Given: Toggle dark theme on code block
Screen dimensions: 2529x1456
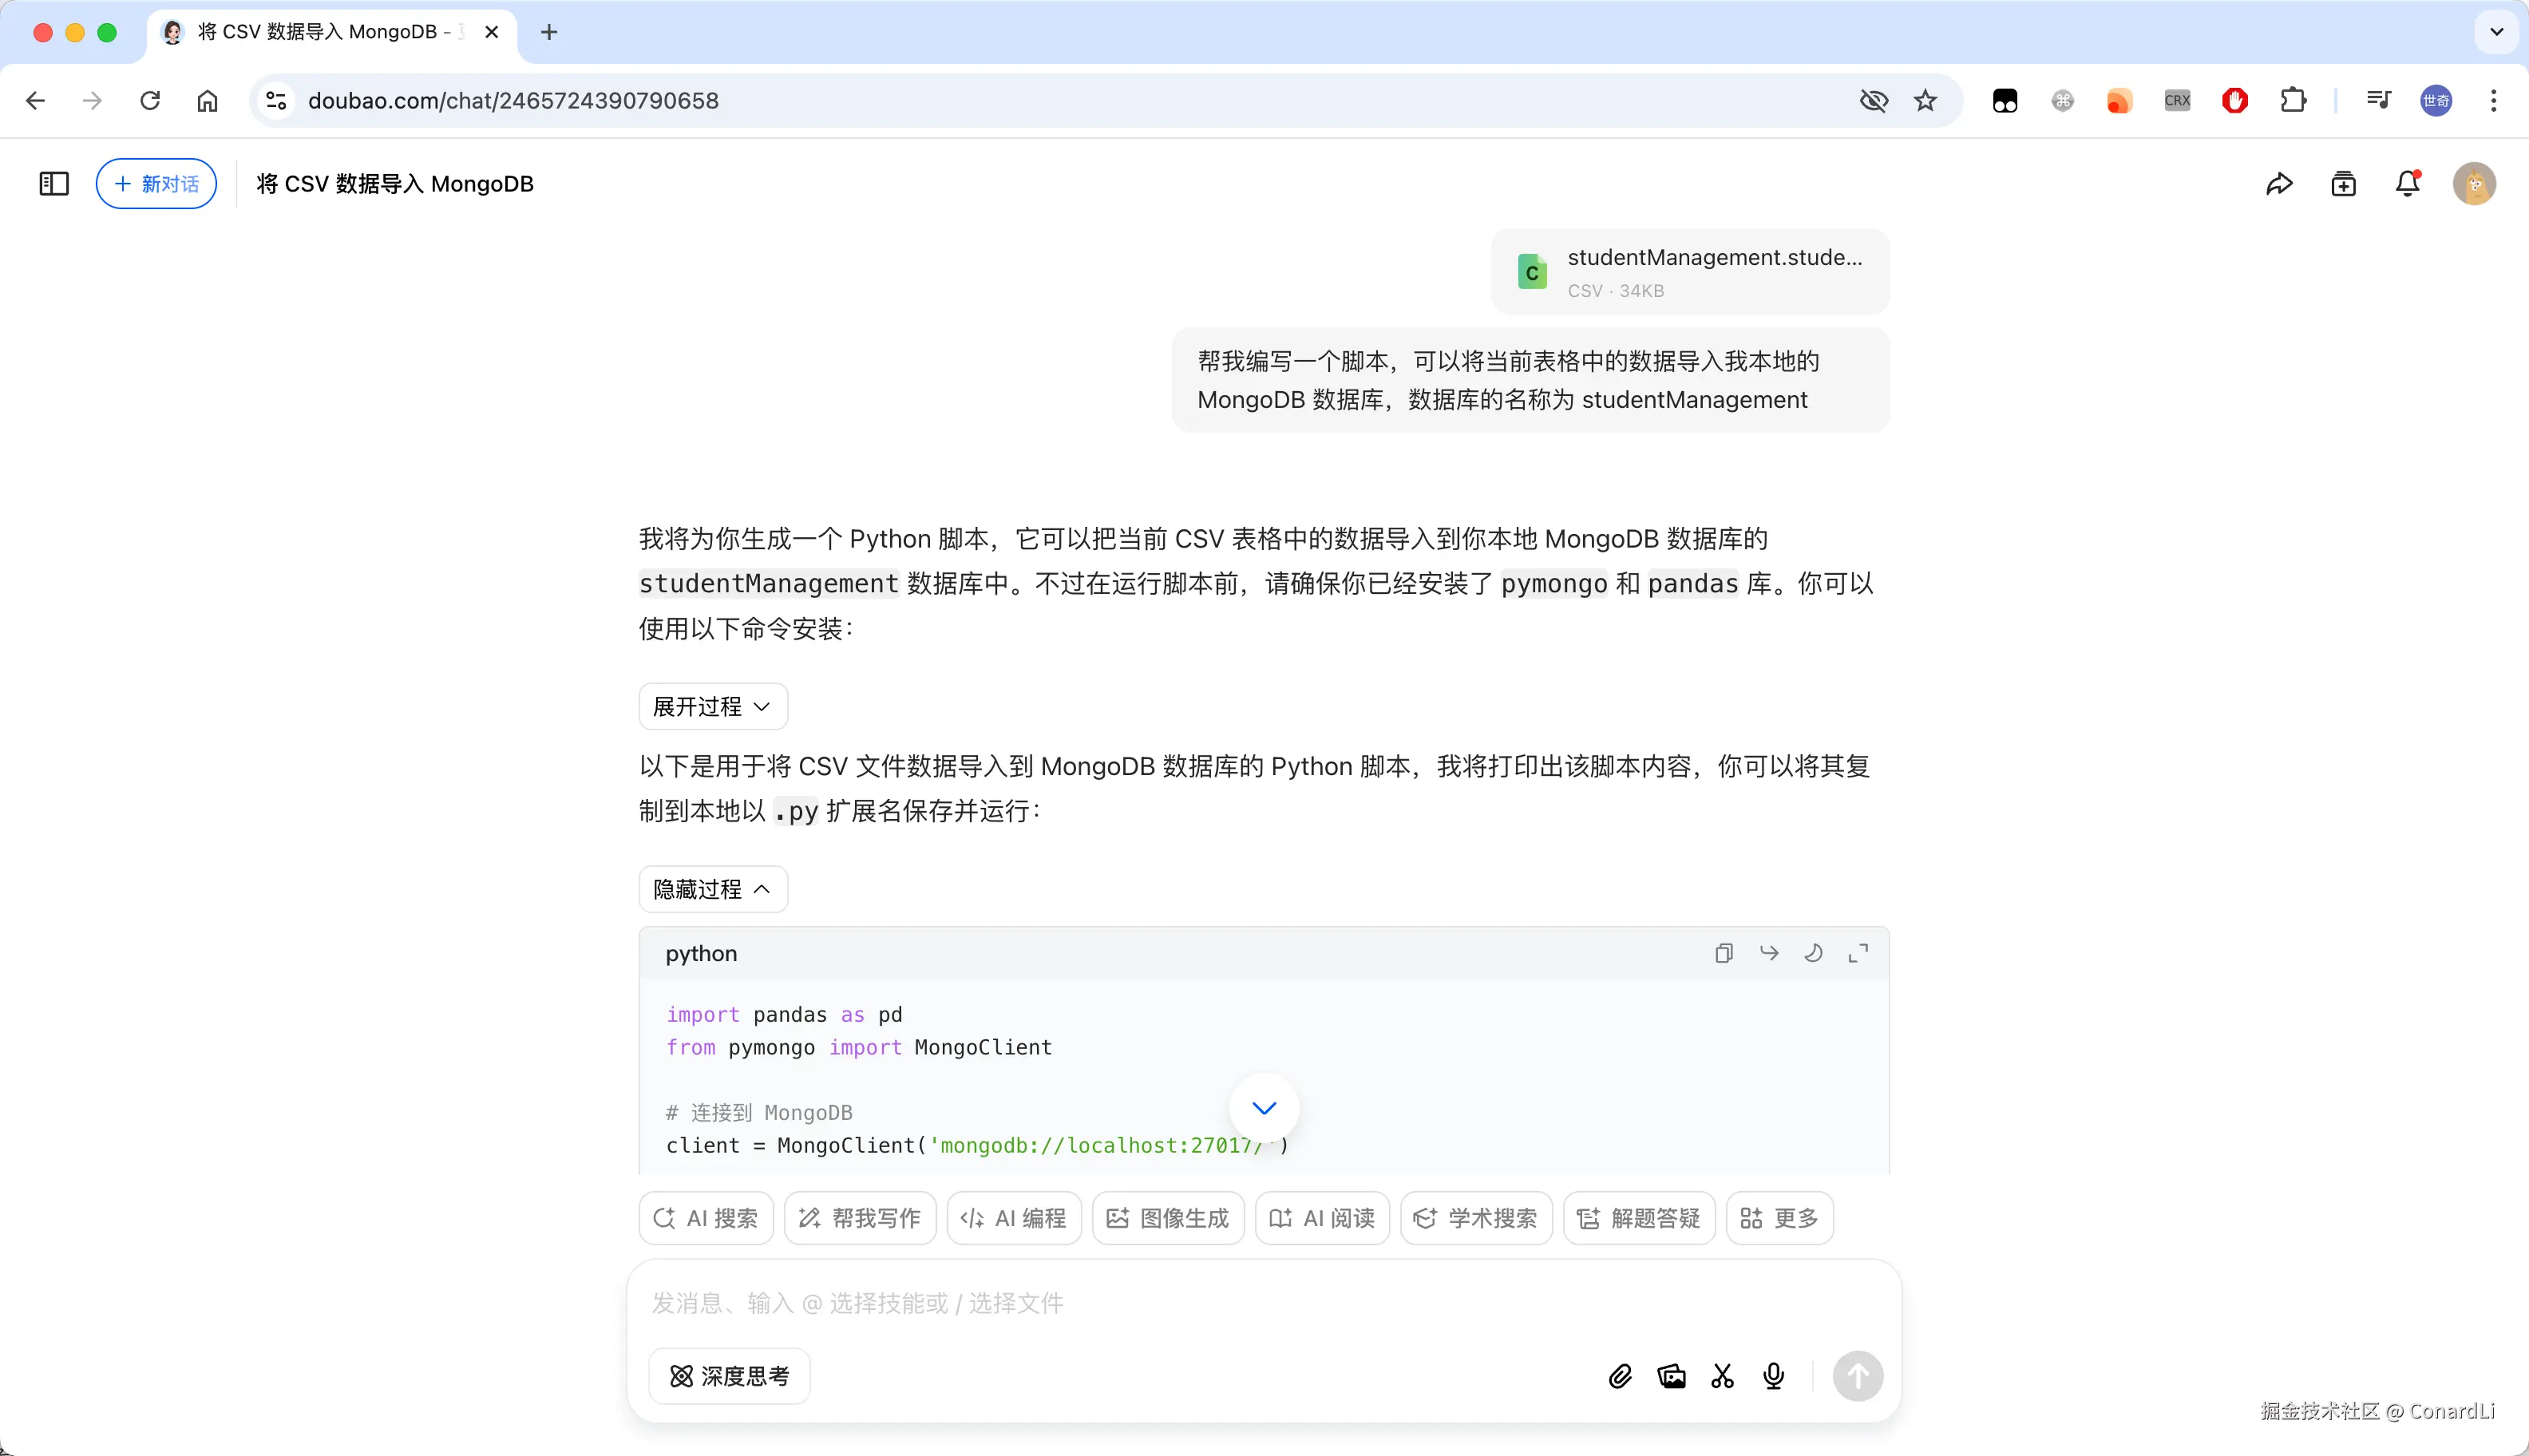Looking at the screenshot, I should [1813, 953].
